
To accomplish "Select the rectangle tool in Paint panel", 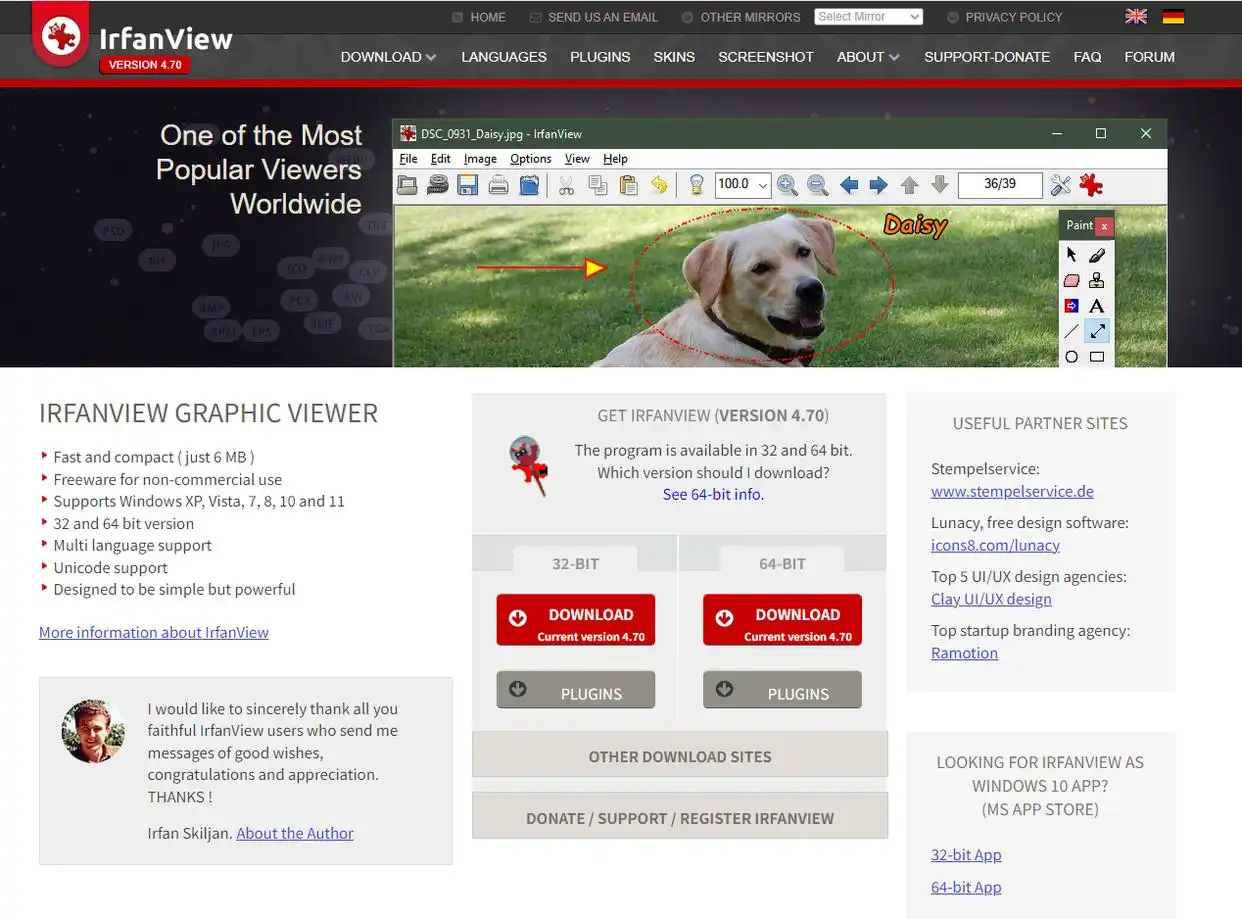I will [x=1097, y=356].
